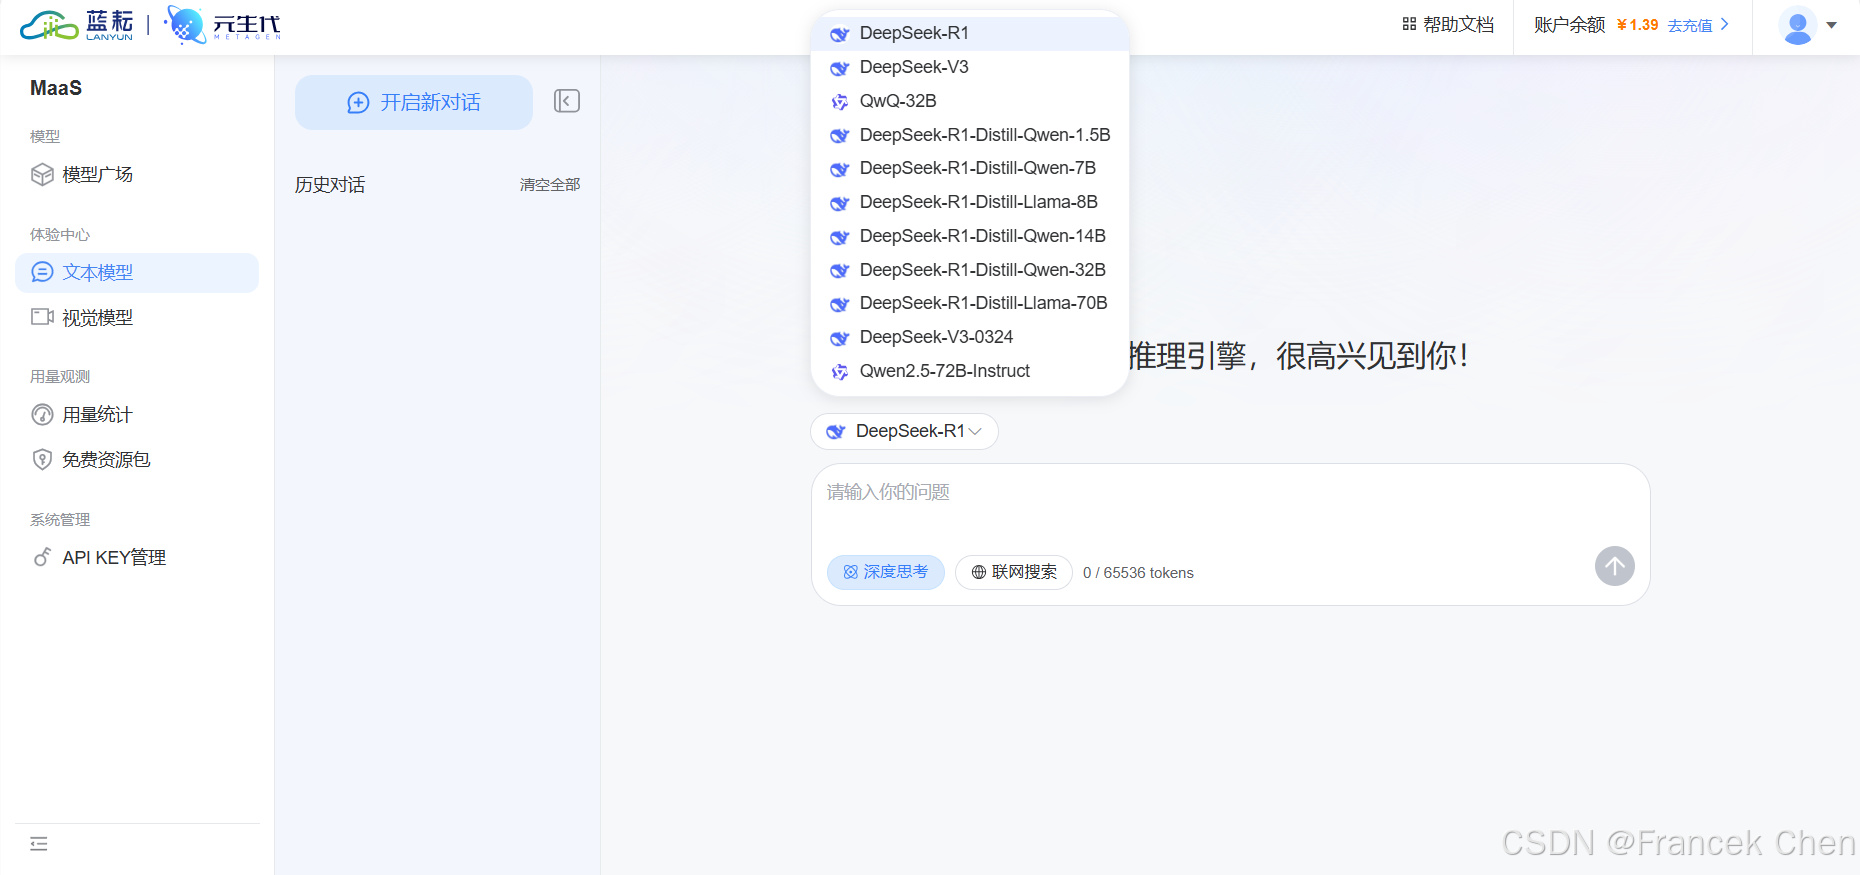The width and height of the screenshot is (1860, 875).
Task: Clear all history with 清空全部
Action: pyautogui.click(x=550, y=185)
